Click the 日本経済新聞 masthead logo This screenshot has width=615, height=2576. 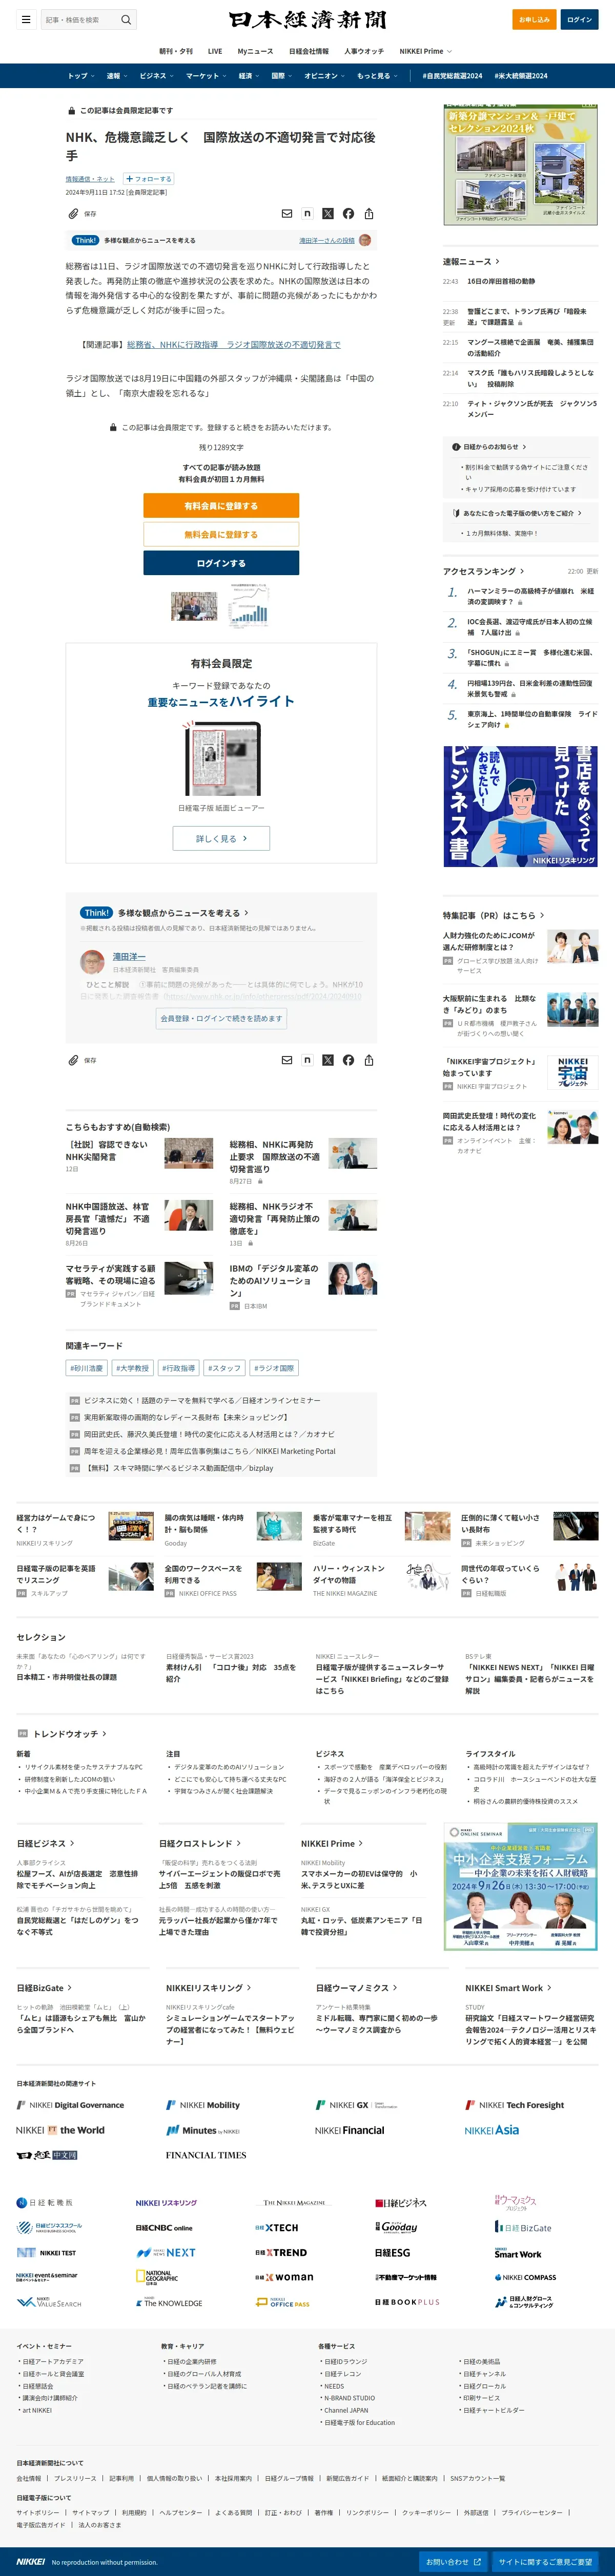(307, 20)
